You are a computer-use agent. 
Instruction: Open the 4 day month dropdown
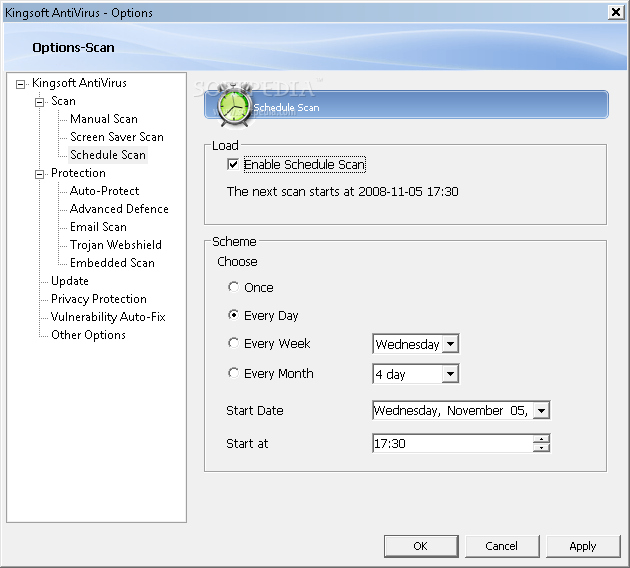click(450, 374)
